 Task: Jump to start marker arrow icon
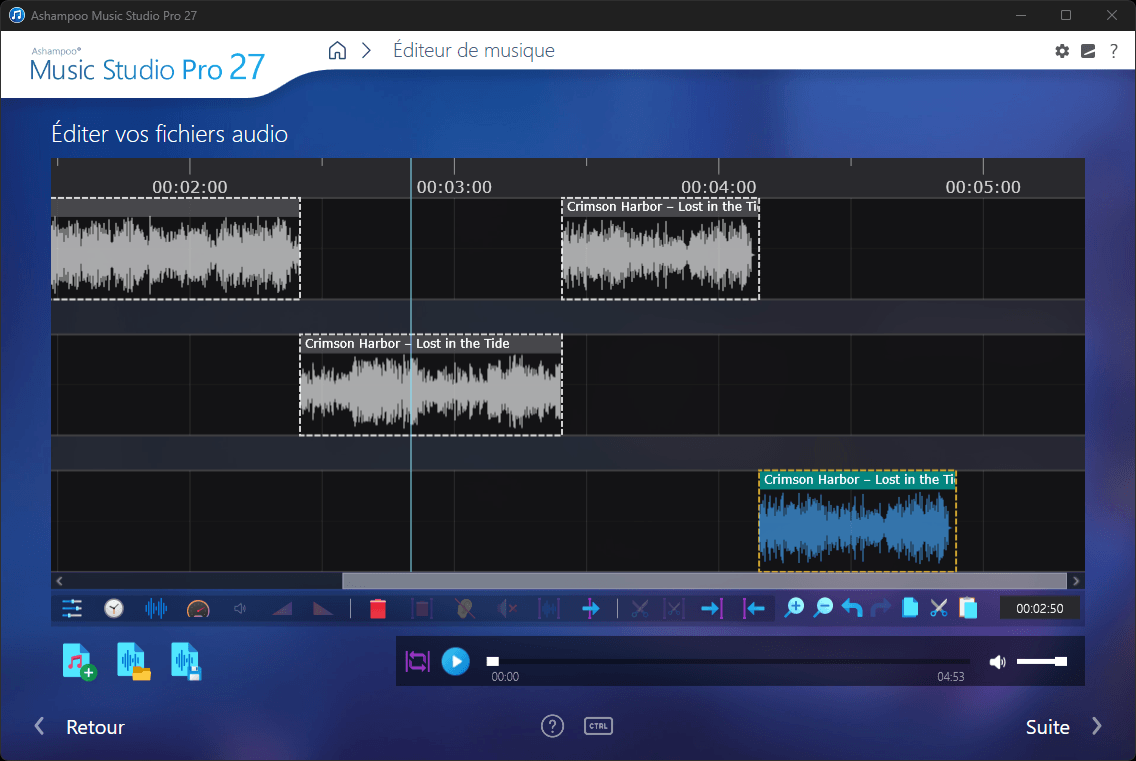(753, 608)
